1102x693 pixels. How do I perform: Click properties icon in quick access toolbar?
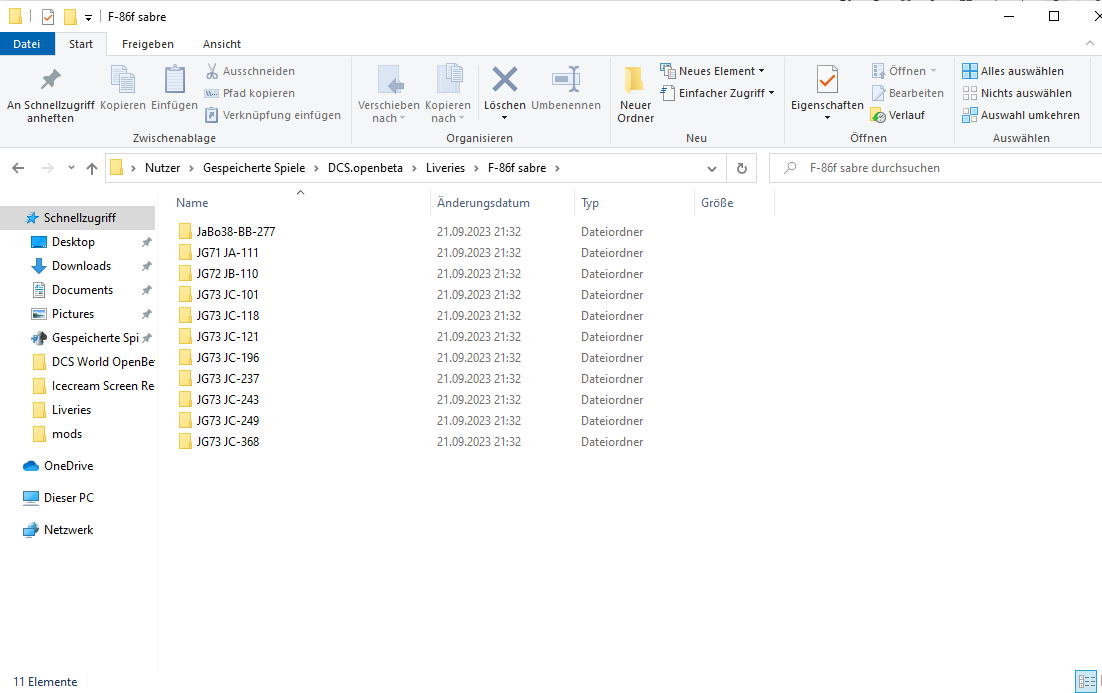[x=48, y=17]
